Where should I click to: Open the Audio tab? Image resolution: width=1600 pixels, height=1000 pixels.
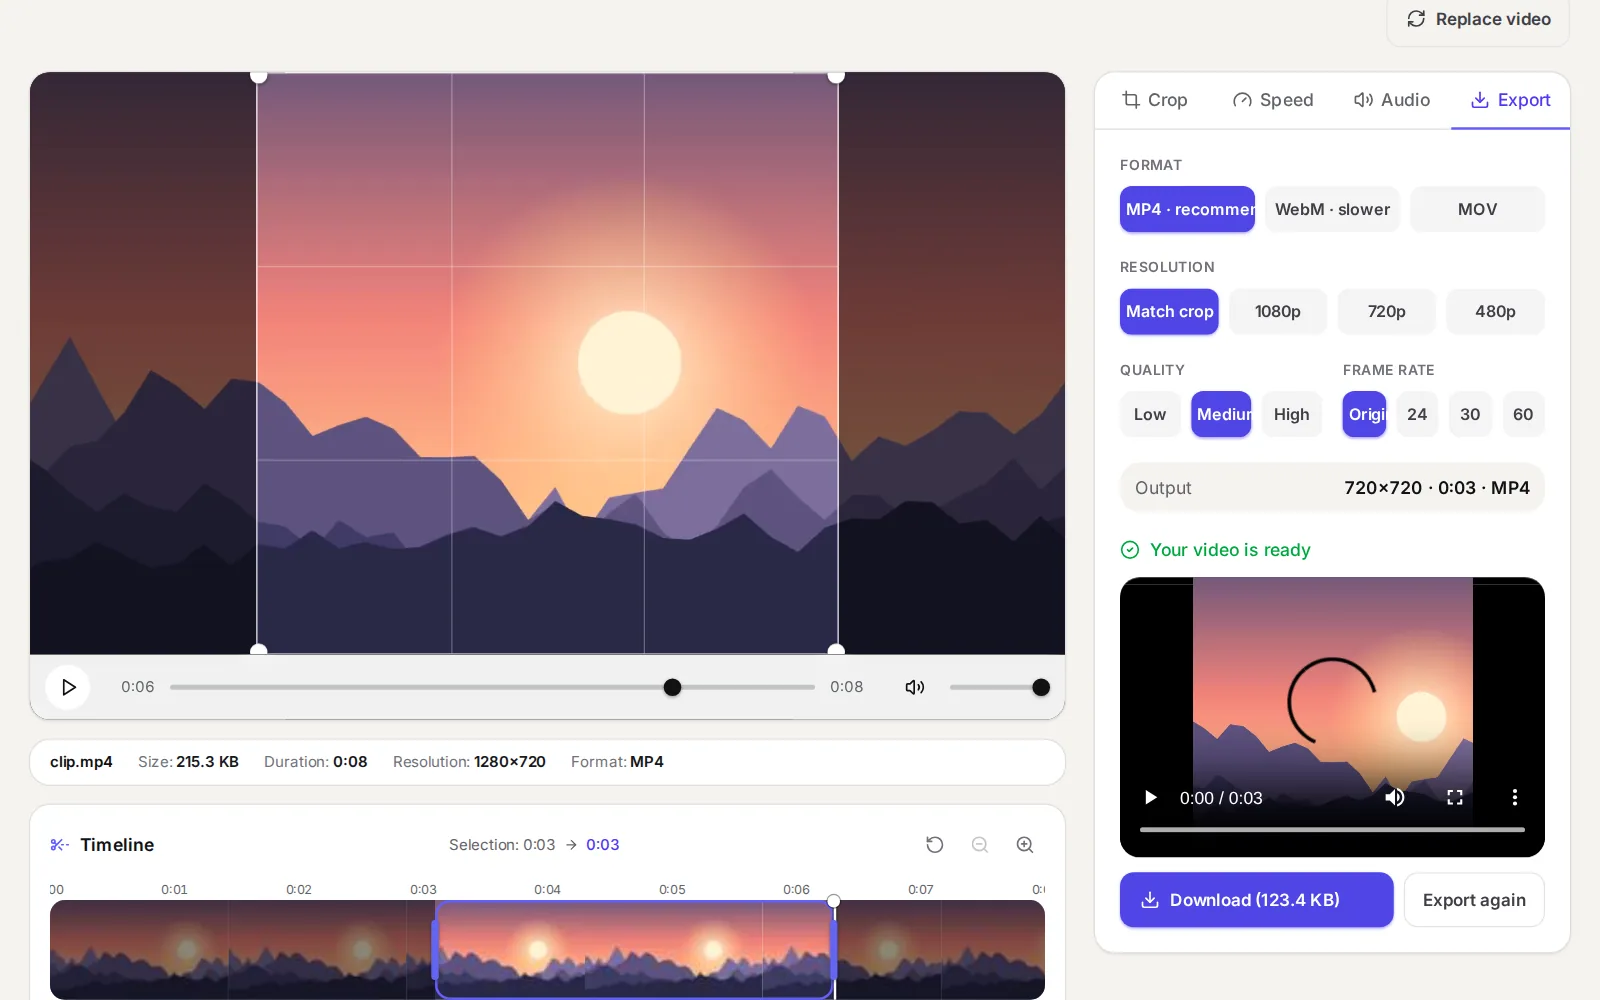[1391, 100]
